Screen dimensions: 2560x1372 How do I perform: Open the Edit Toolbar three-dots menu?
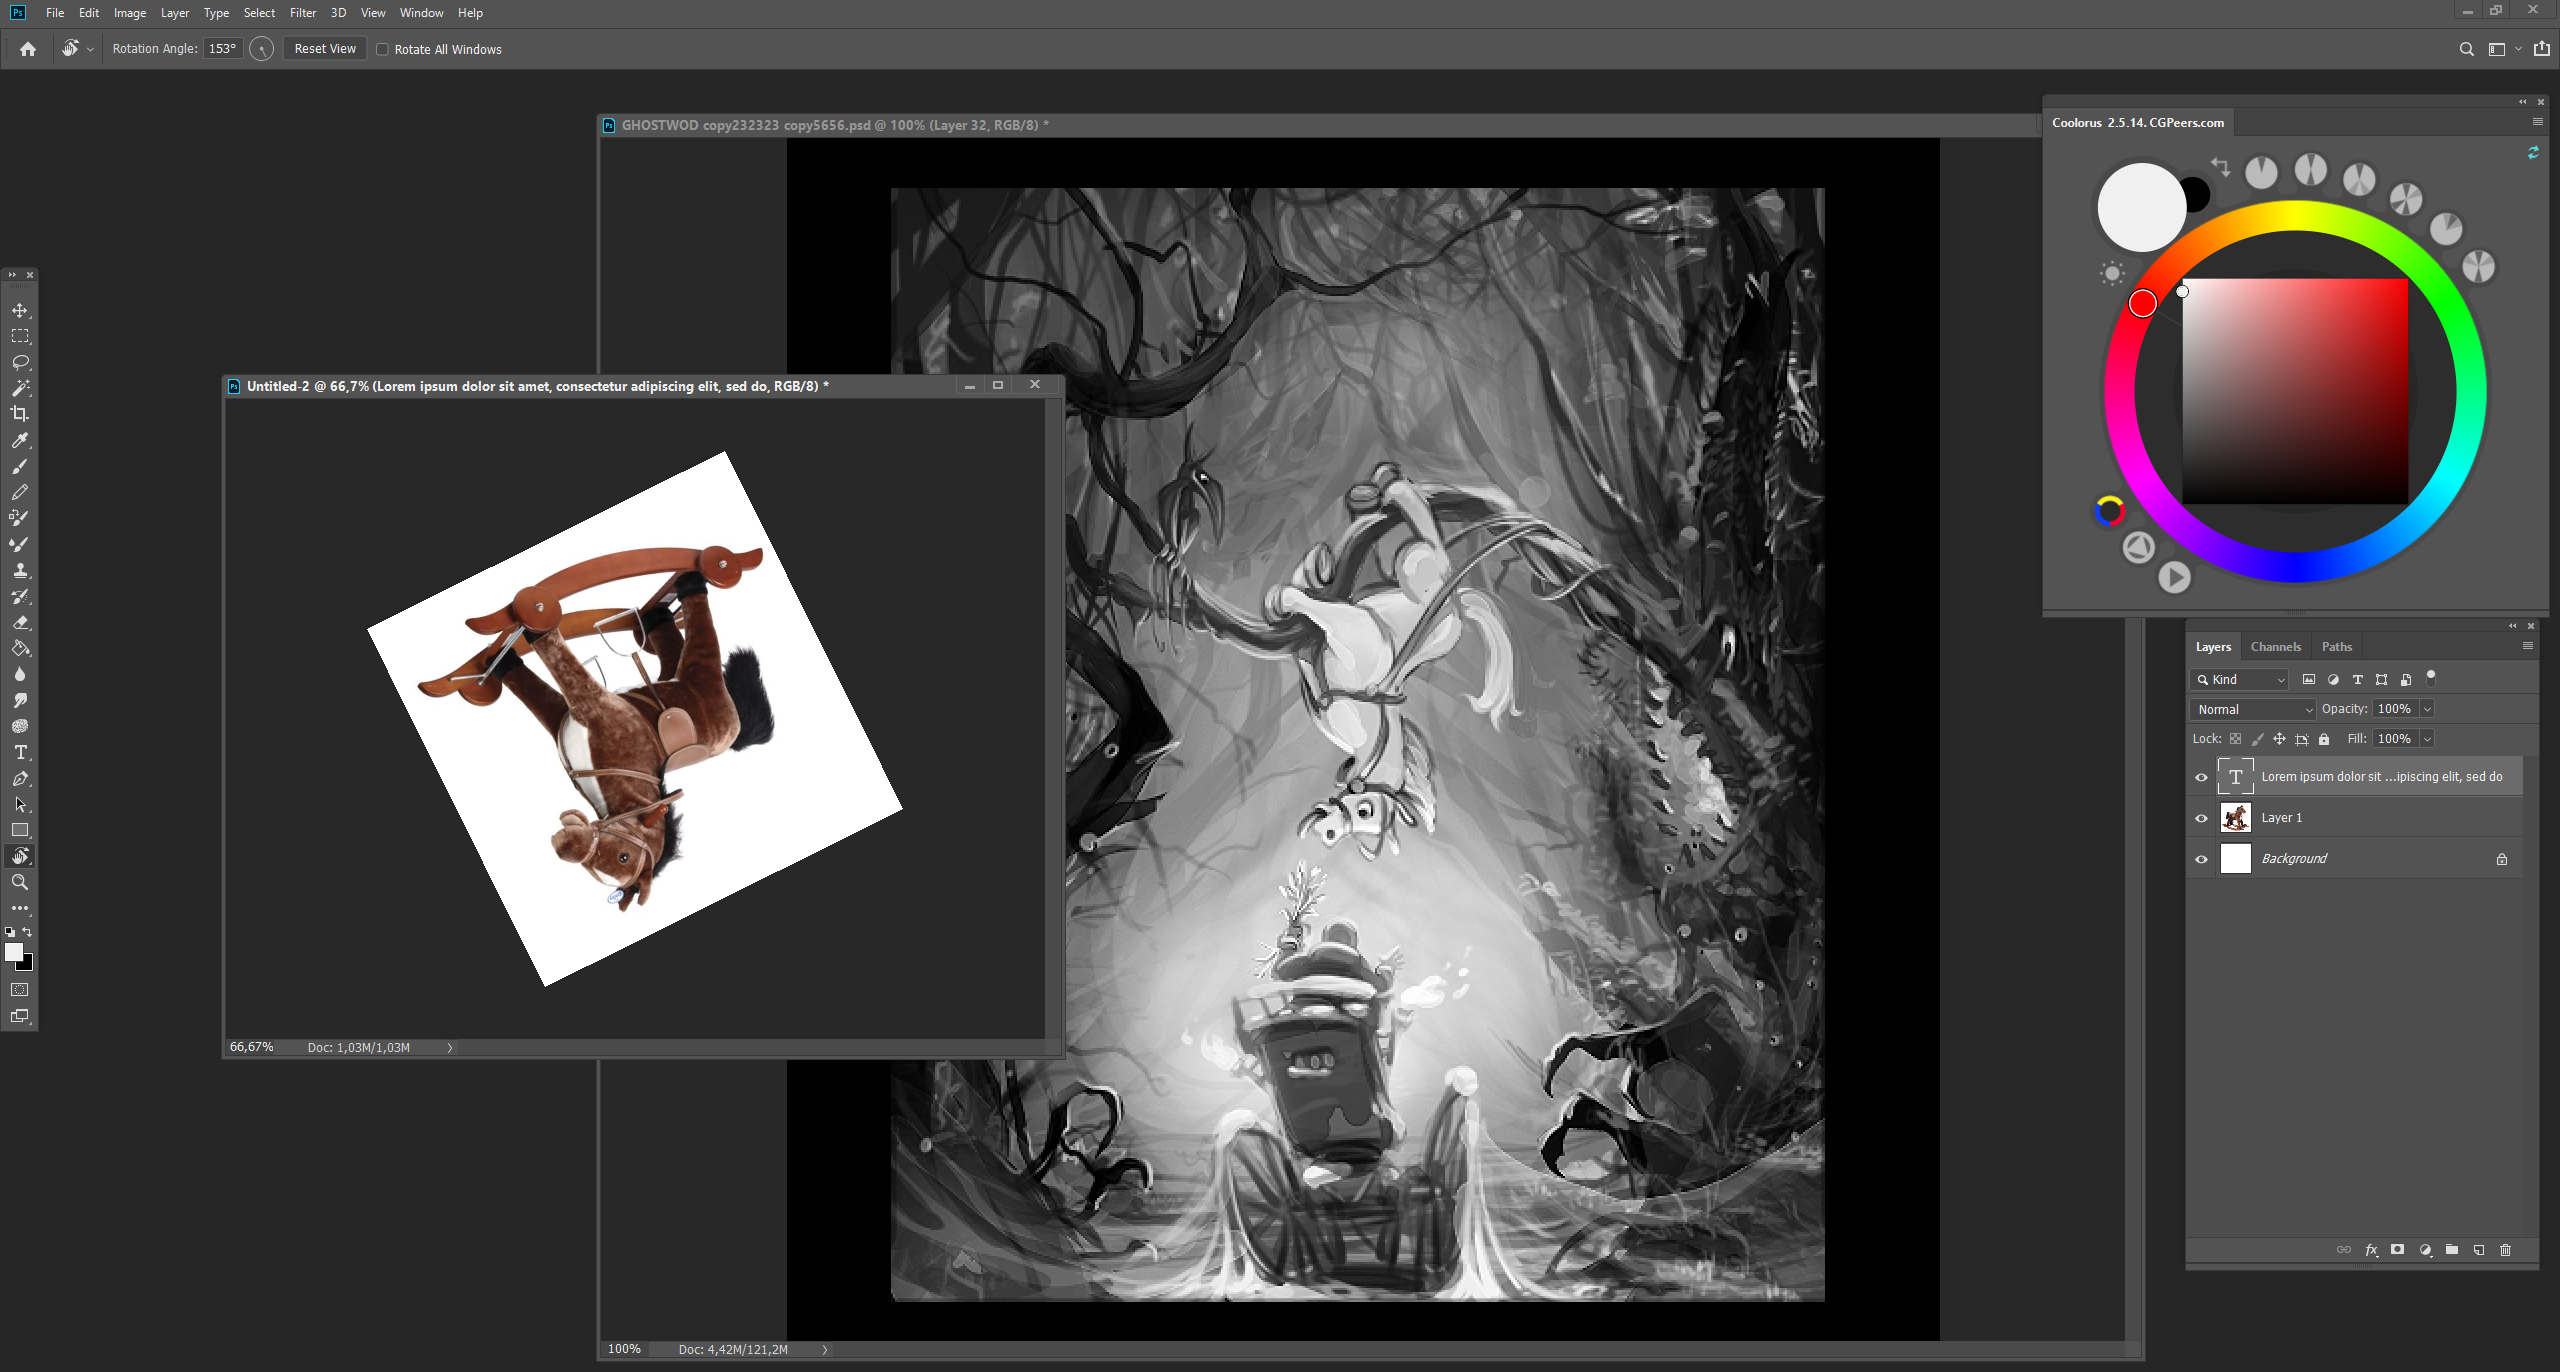pos(20,908)
